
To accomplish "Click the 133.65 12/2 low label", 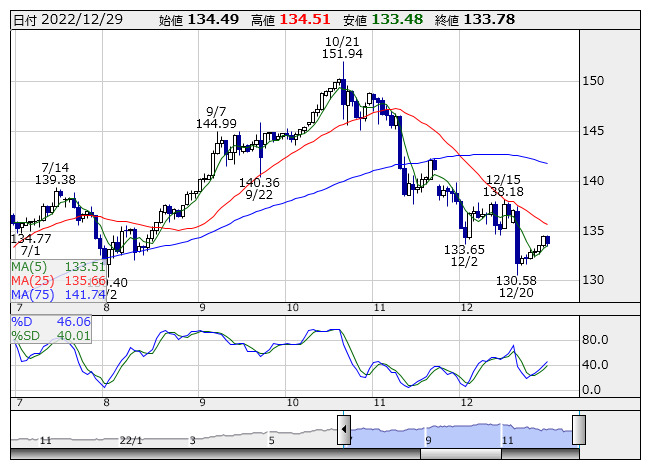I will coord(464,256).
